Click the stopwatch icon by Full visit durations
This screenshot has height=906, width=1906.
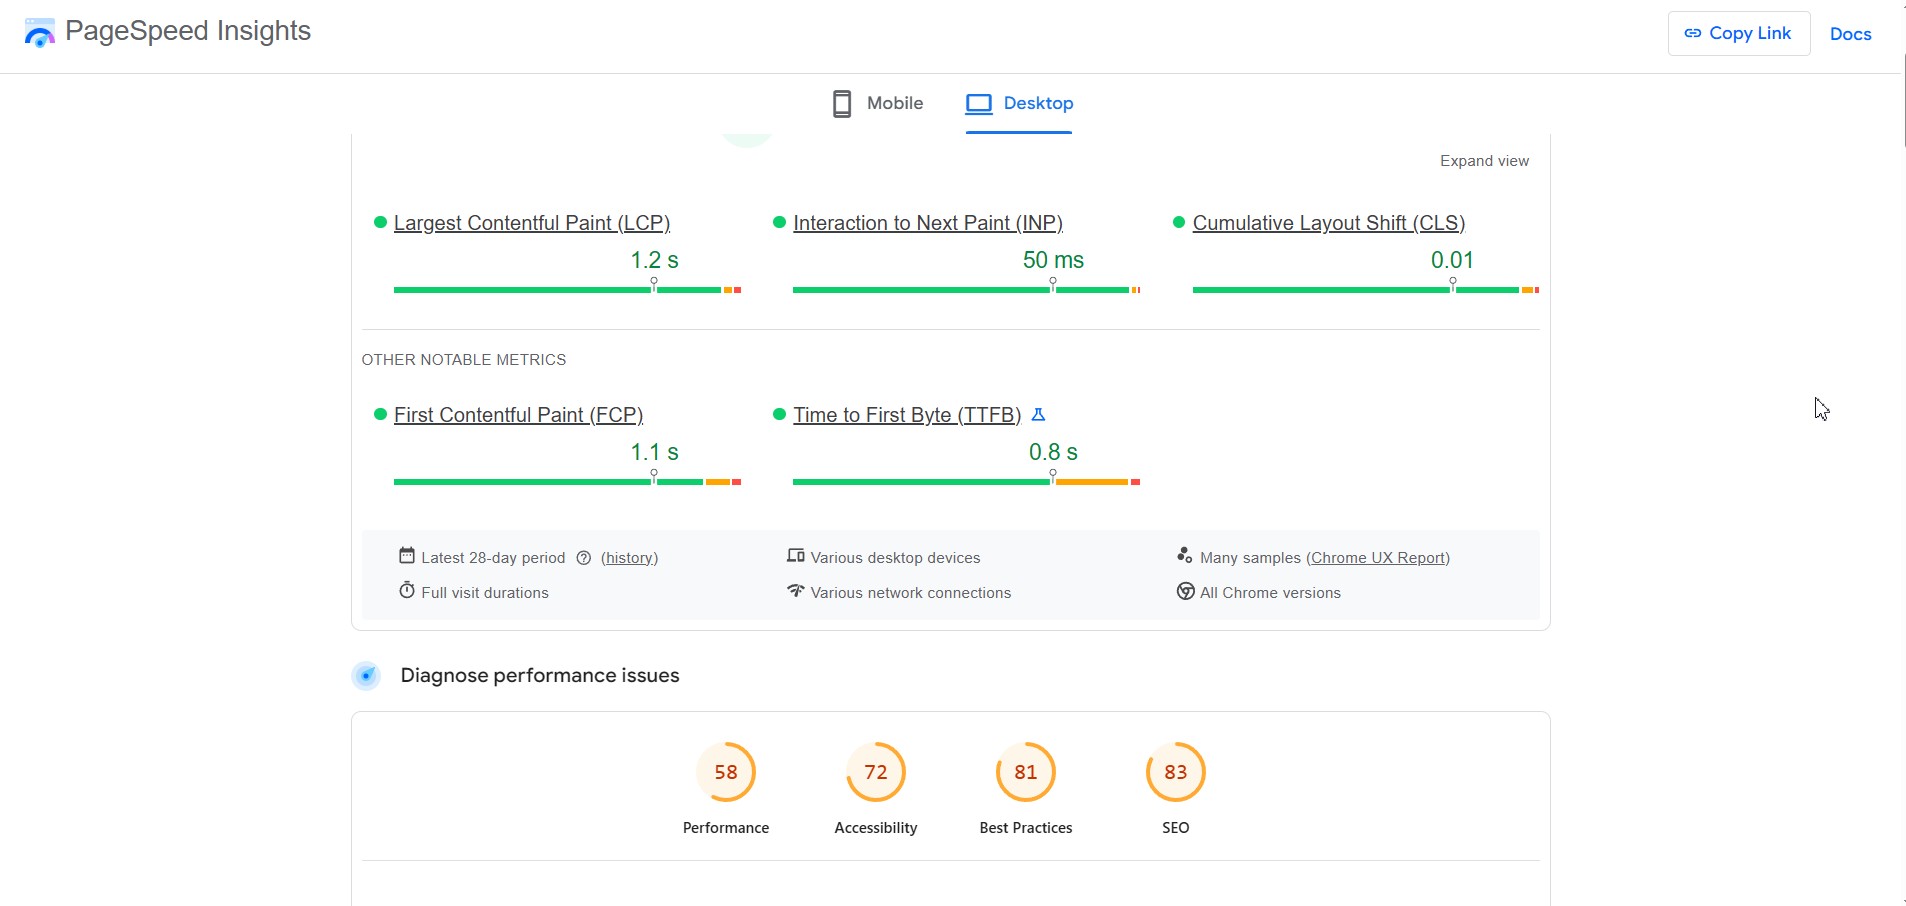click(x=406, y=591)
